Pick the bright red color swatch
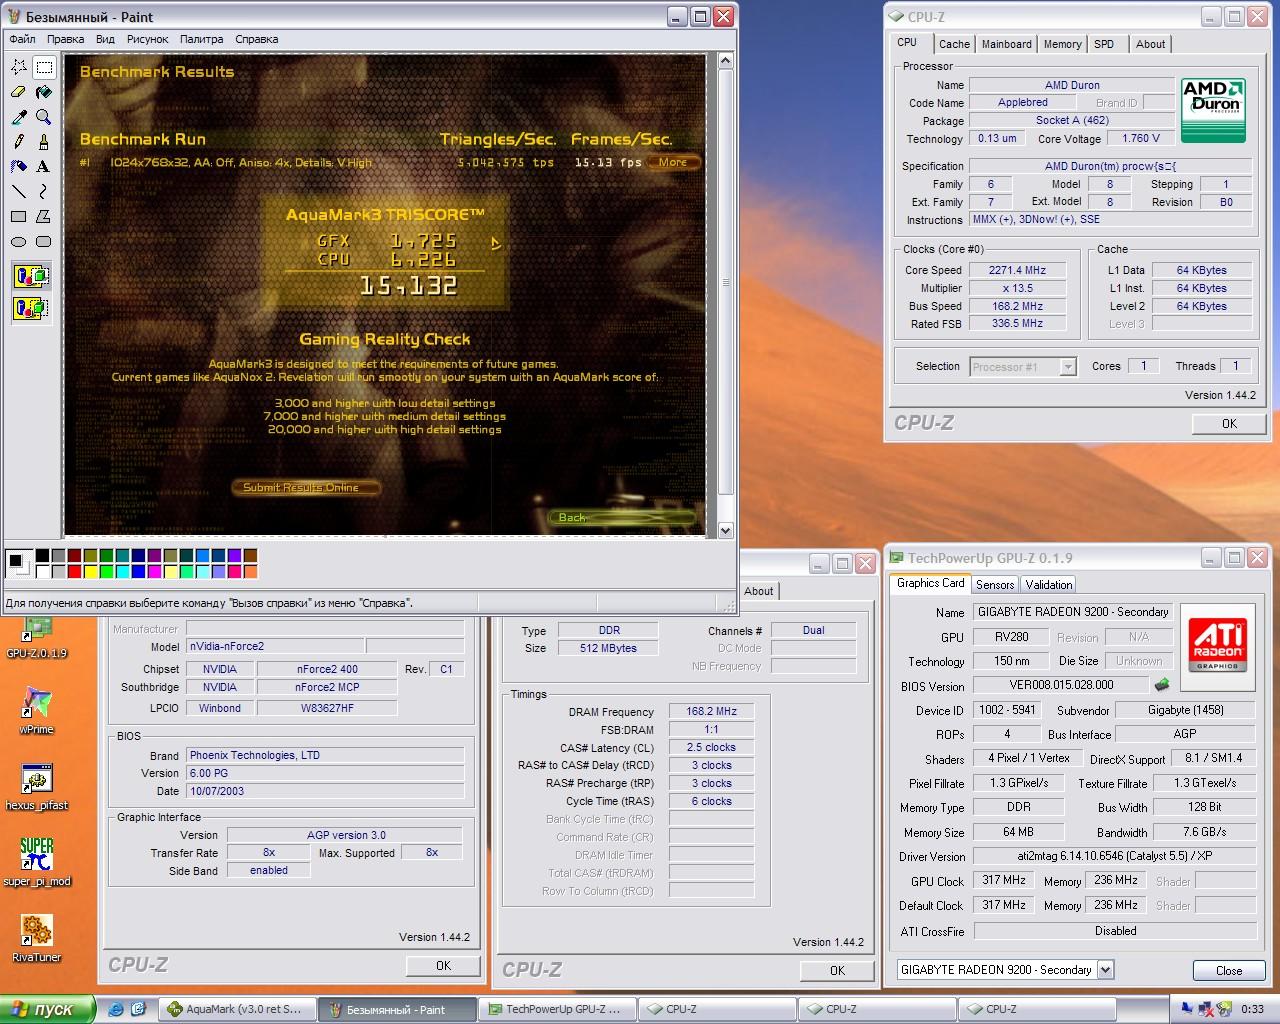The width and height of the screenshot is (1280, 1024). [74, 572]
